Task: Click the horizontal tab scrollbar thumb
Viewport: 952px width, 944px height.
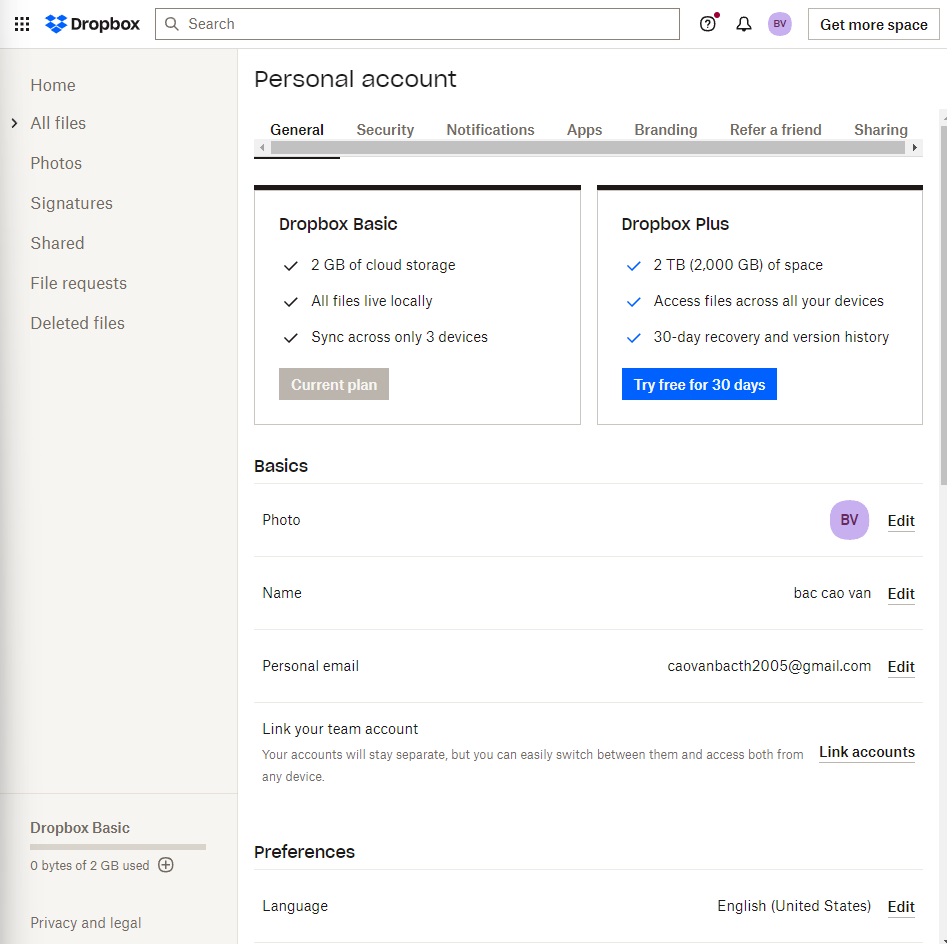Action: tap(588, 148)
